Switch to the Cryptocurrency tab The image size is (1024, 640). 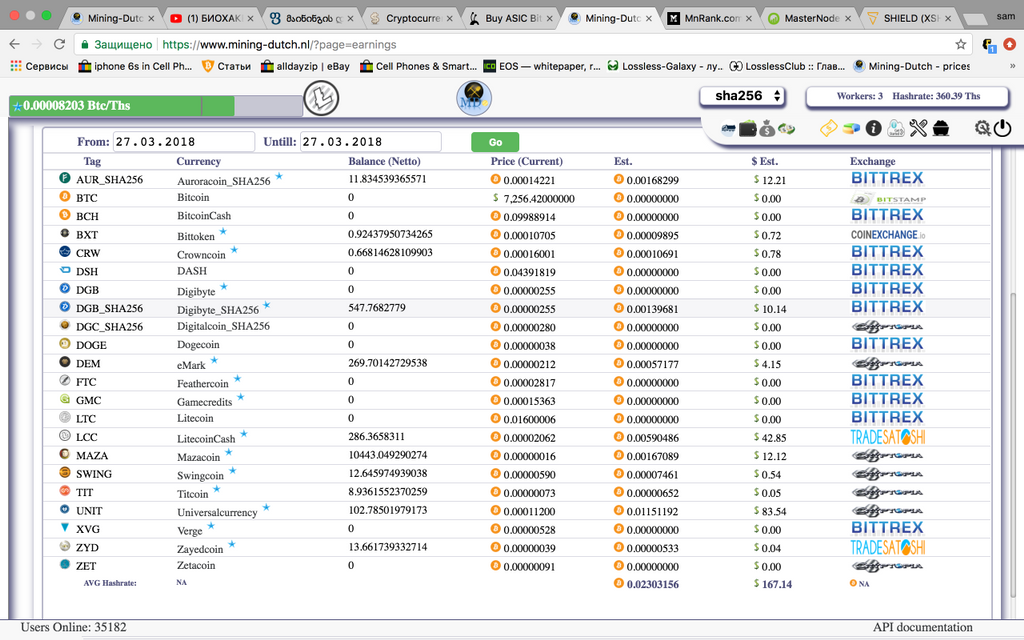[411, 18]
